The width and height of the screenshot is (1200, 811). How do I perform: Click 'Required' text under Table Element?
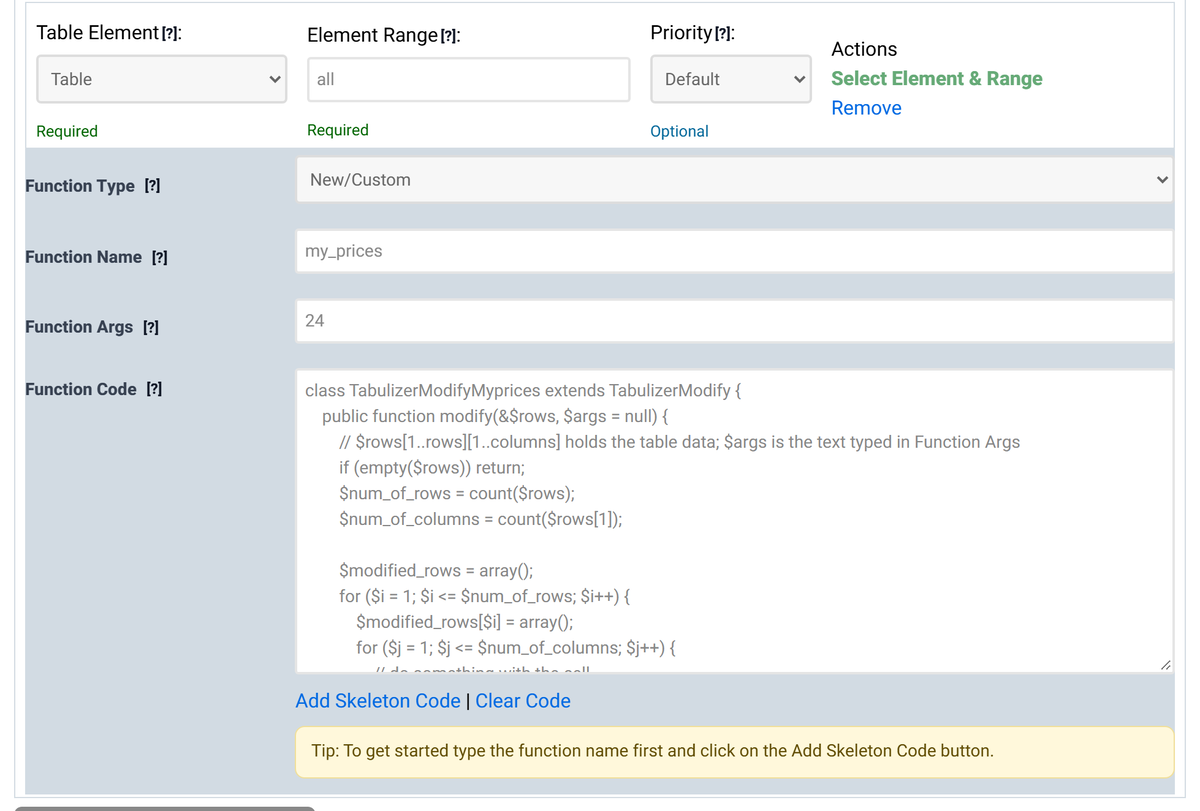tap(67, 131)
